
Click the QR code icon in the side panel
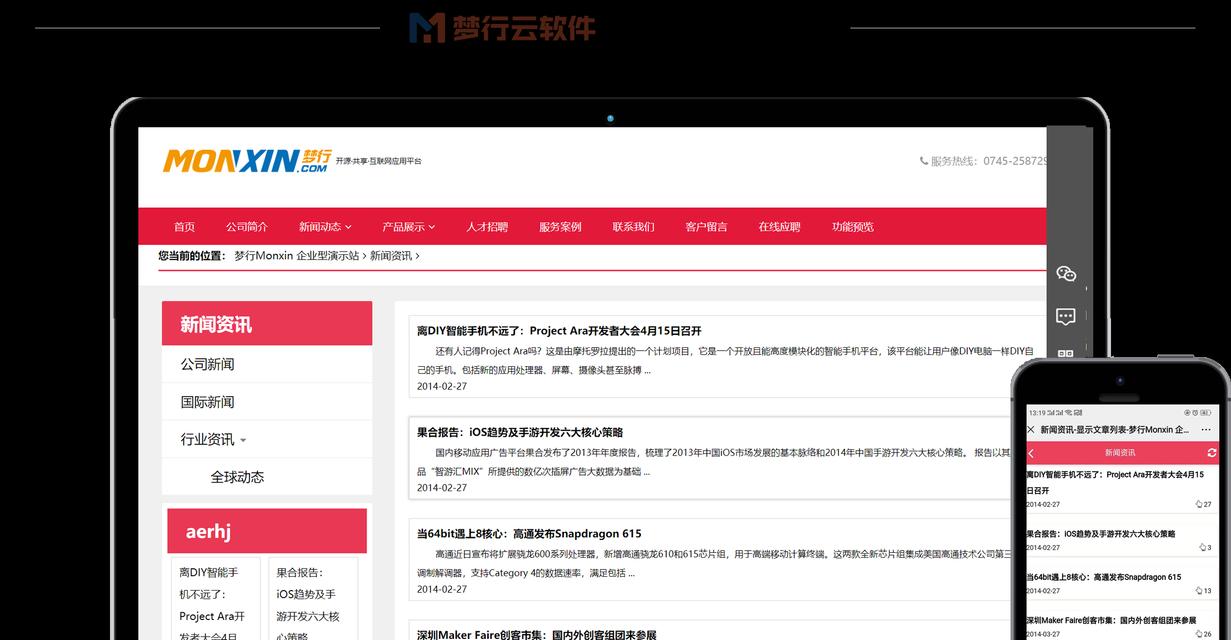(x=1066, y=354)
